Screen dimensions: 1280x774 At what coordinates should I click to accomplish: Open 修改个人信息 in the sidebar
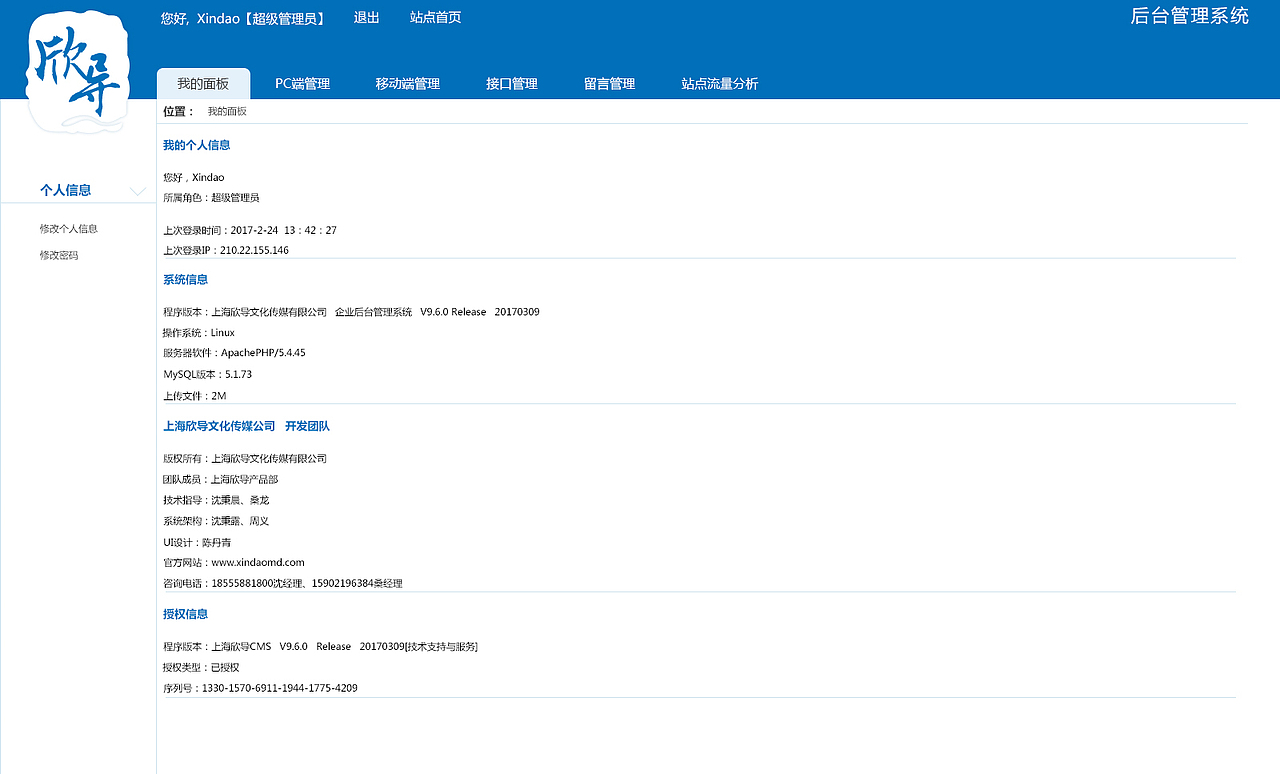click(x=69, y=229)
